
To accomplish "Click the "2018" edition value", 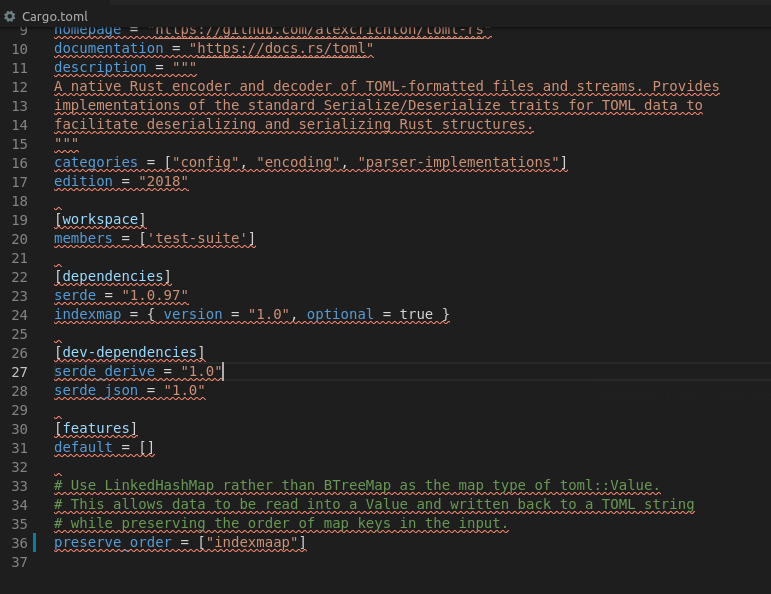I will 163,181.
